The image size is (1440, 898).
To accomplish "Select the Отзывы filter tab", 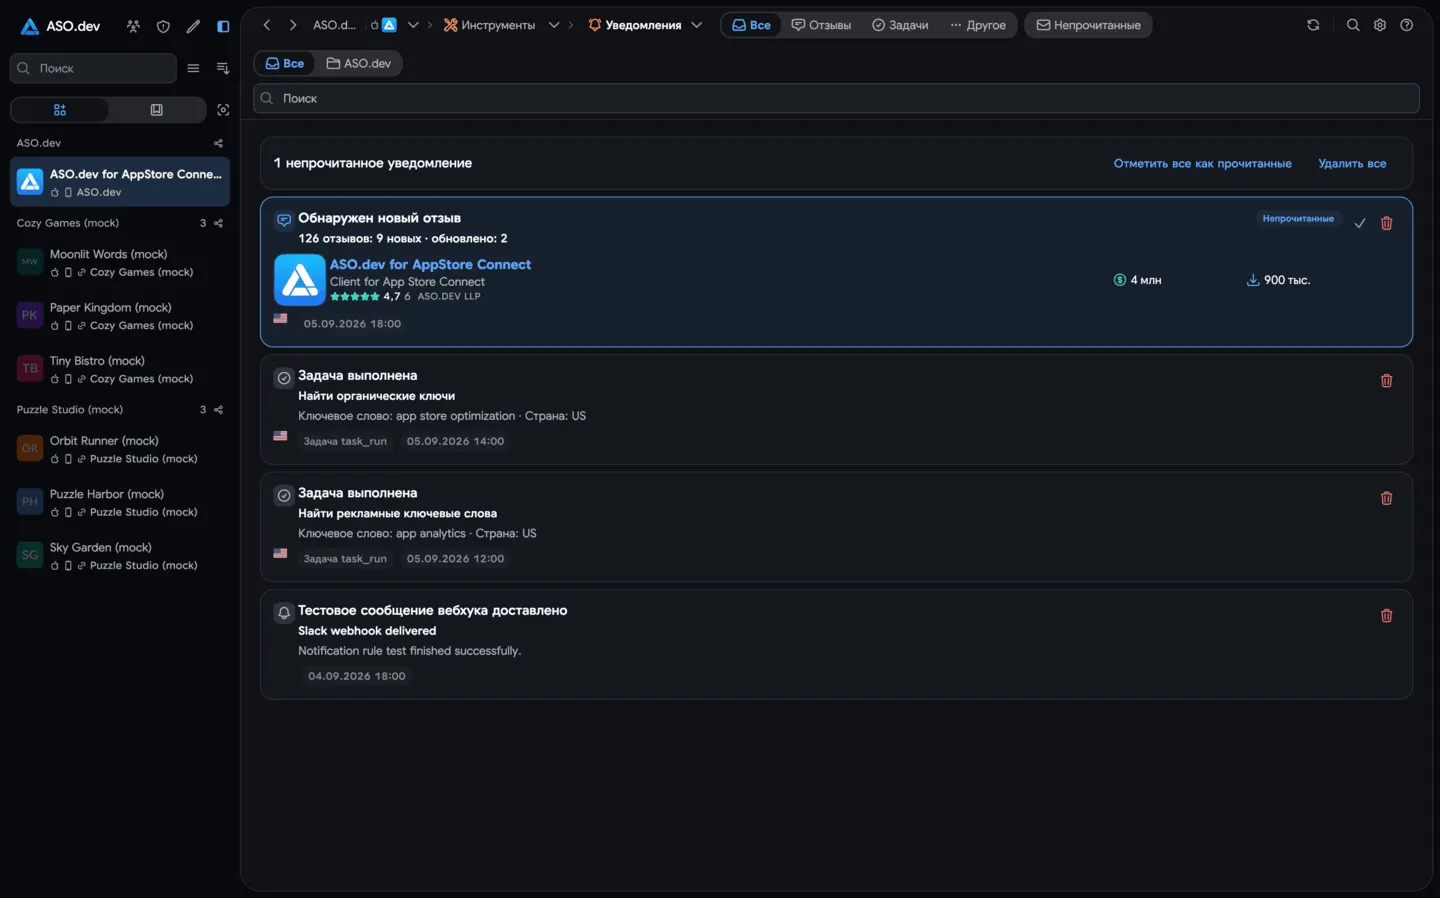I will [821, 25].
